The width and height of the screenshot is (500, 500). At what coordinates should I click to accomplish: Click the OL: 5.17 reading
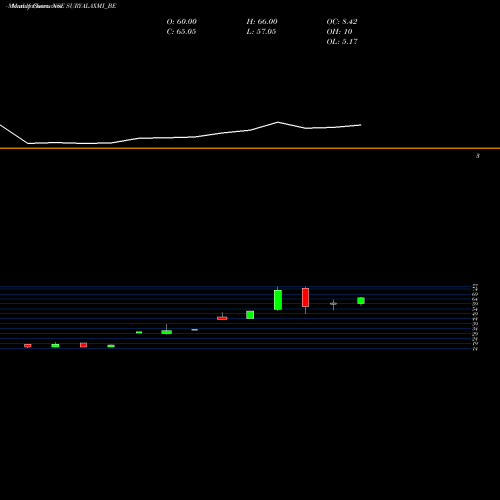coord(342,42)
